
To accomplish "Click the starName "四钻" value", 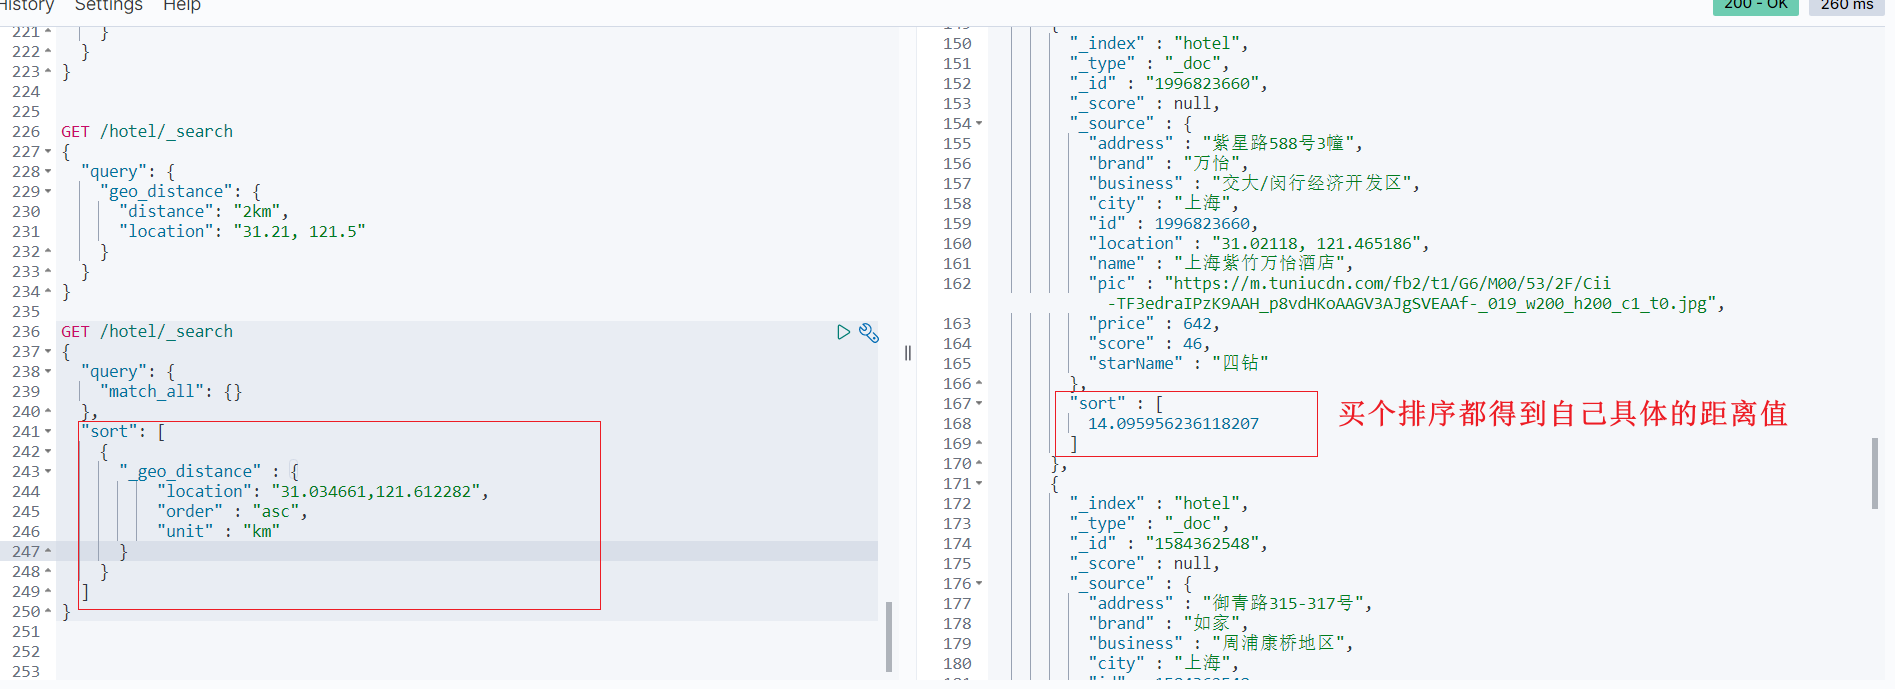I will point(1240,363).
